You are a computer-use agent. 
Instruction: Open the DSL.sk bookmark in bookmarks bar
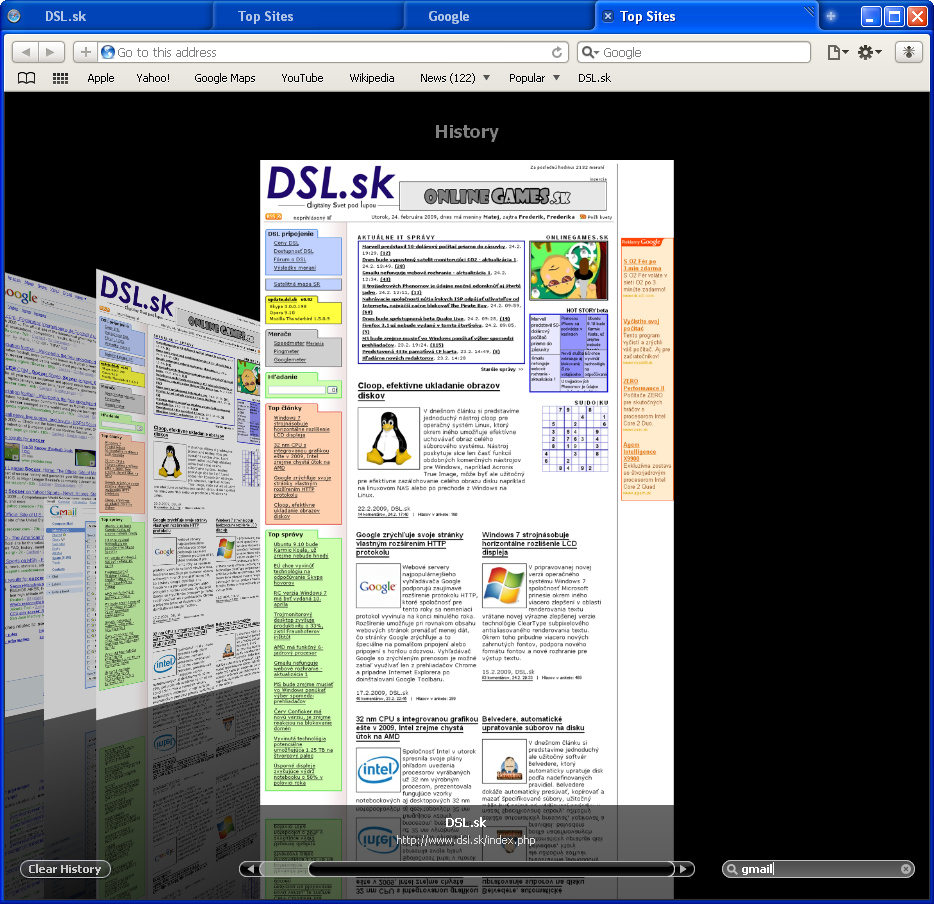[x=594, y=78]
